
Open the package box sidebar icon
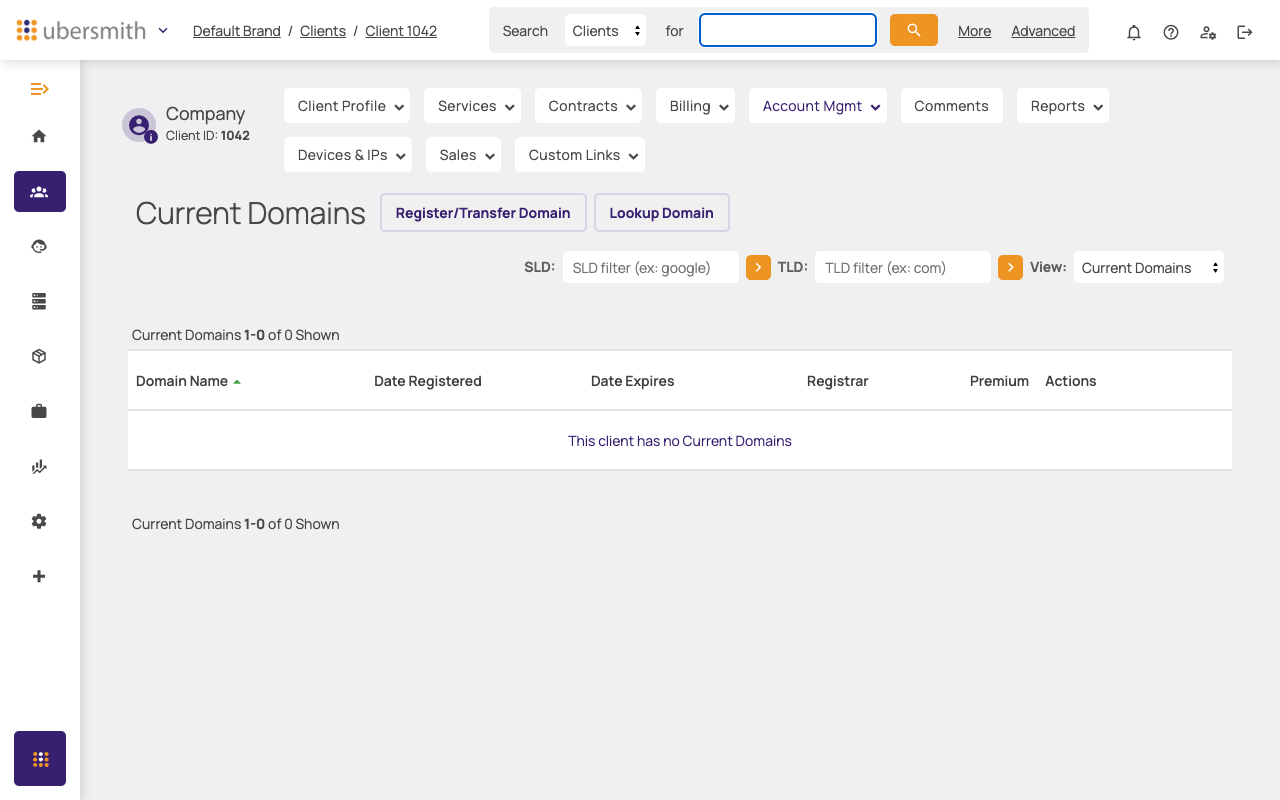[x=39, y=356]
